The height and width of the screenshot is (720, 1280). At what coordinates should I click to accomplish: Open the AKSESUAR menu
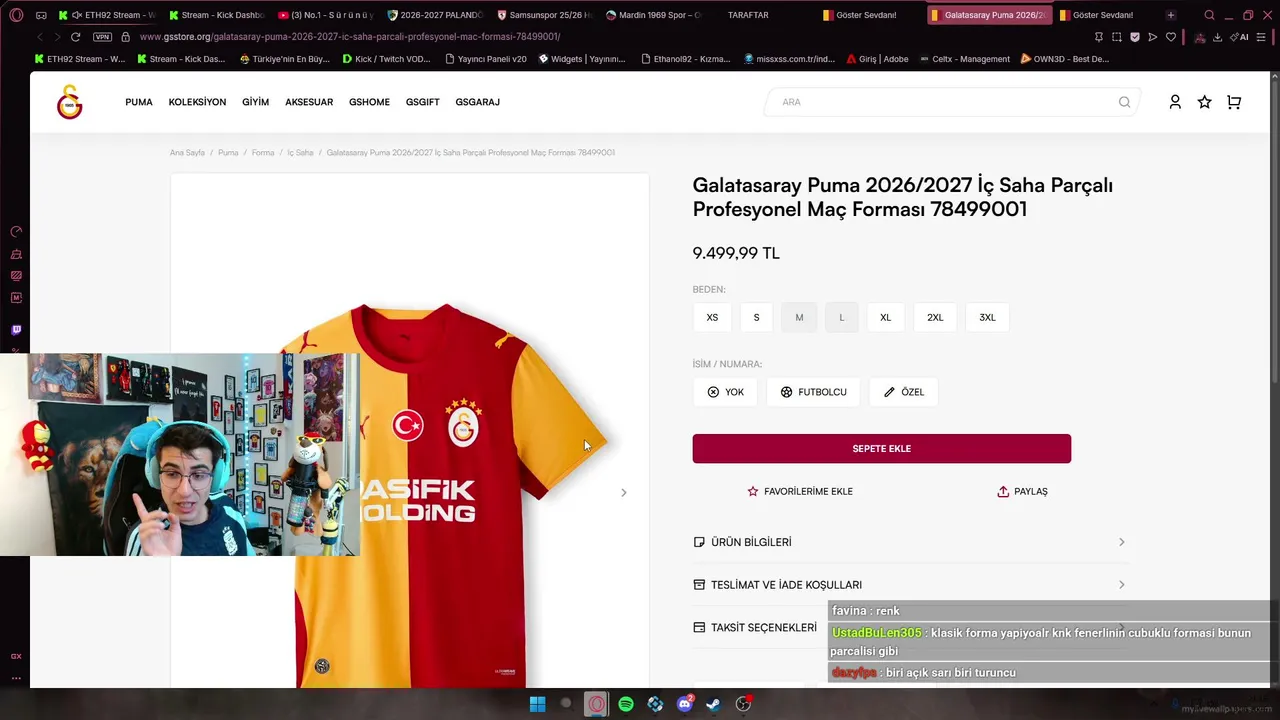[x=309, y=102]
